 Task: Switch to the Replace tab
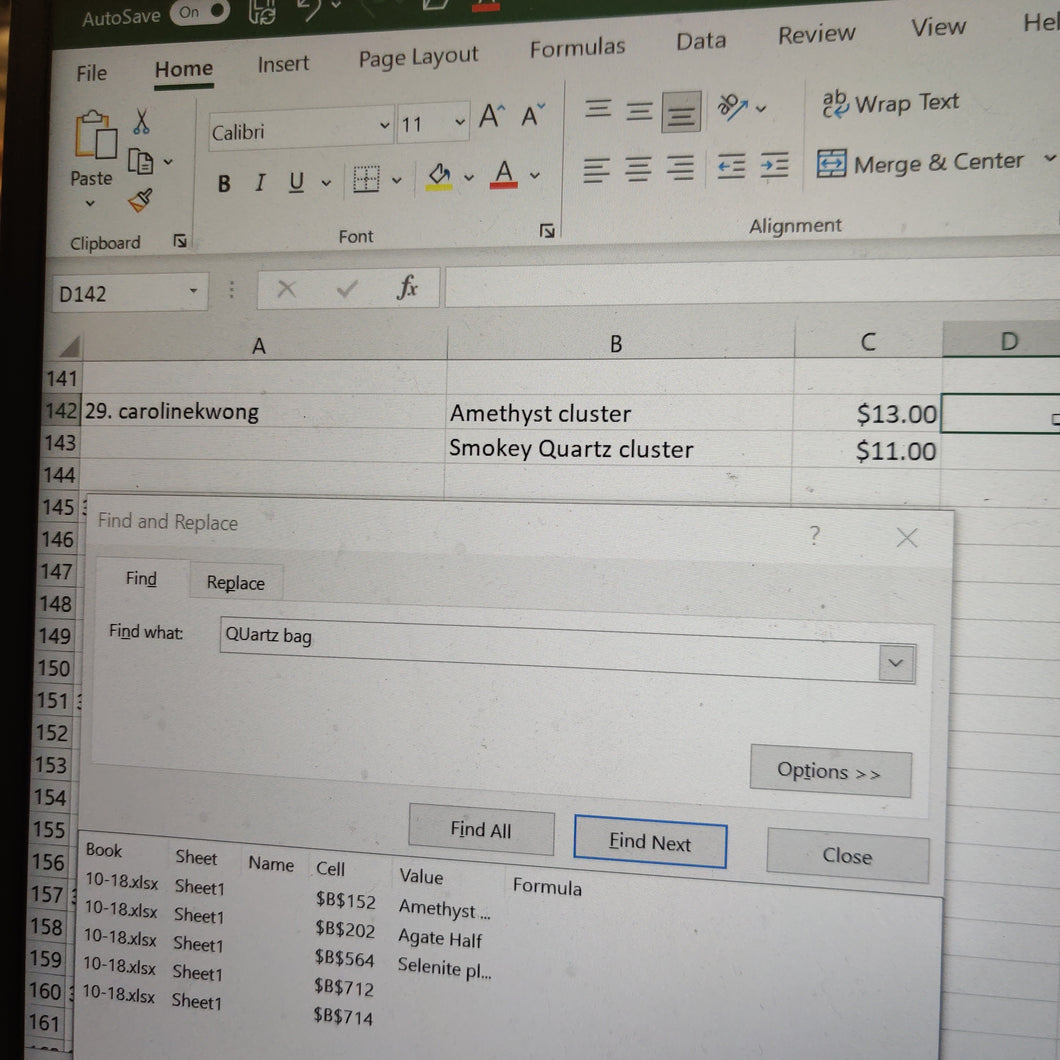pyautogui.click(x=235, y=582)
